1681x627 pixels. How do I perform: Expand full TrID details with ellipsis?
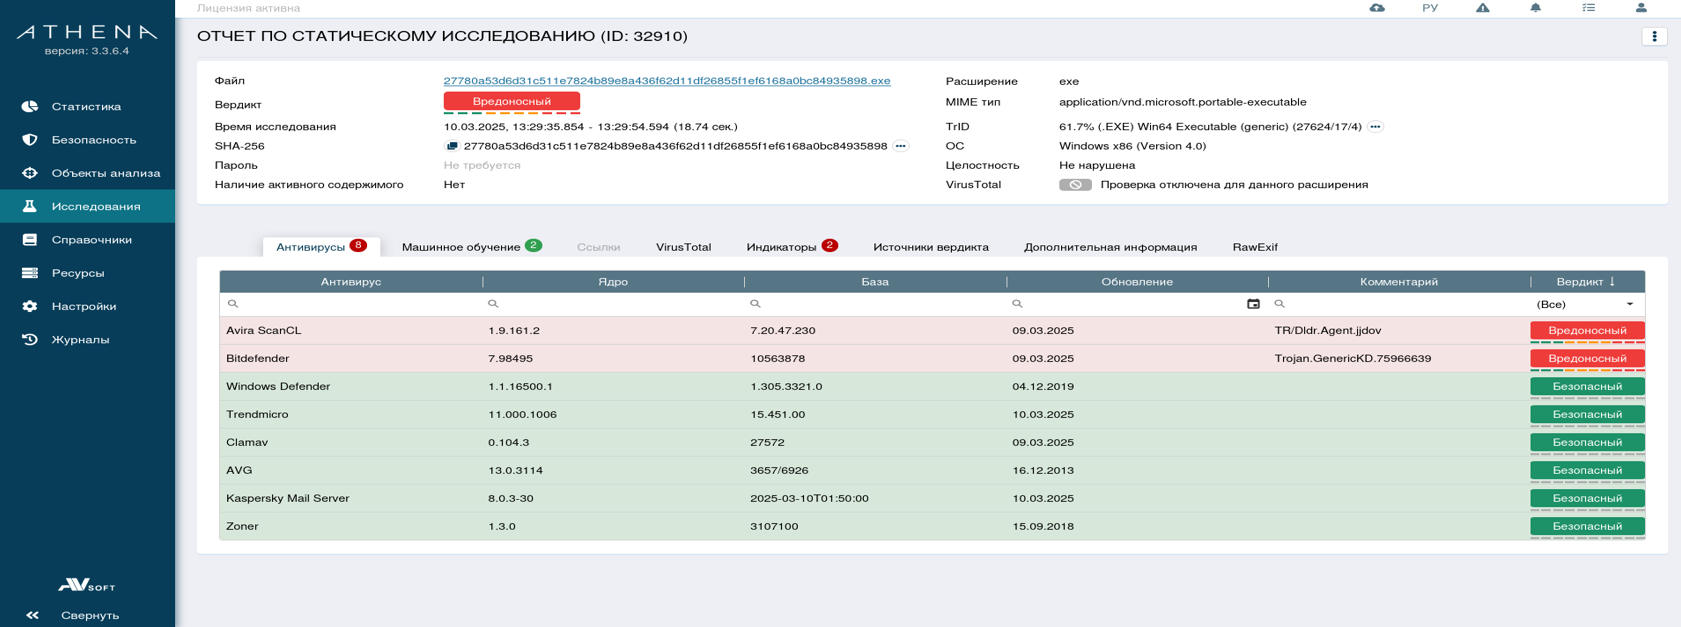1375,127
